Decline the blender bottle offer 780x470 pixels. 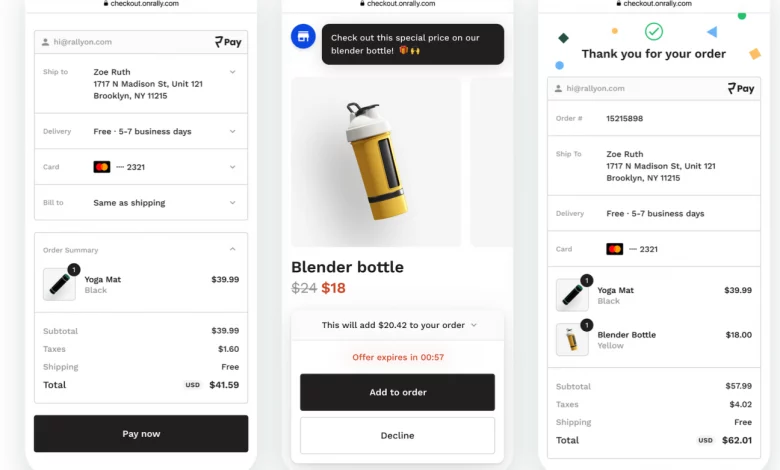(x=397, y=436)
